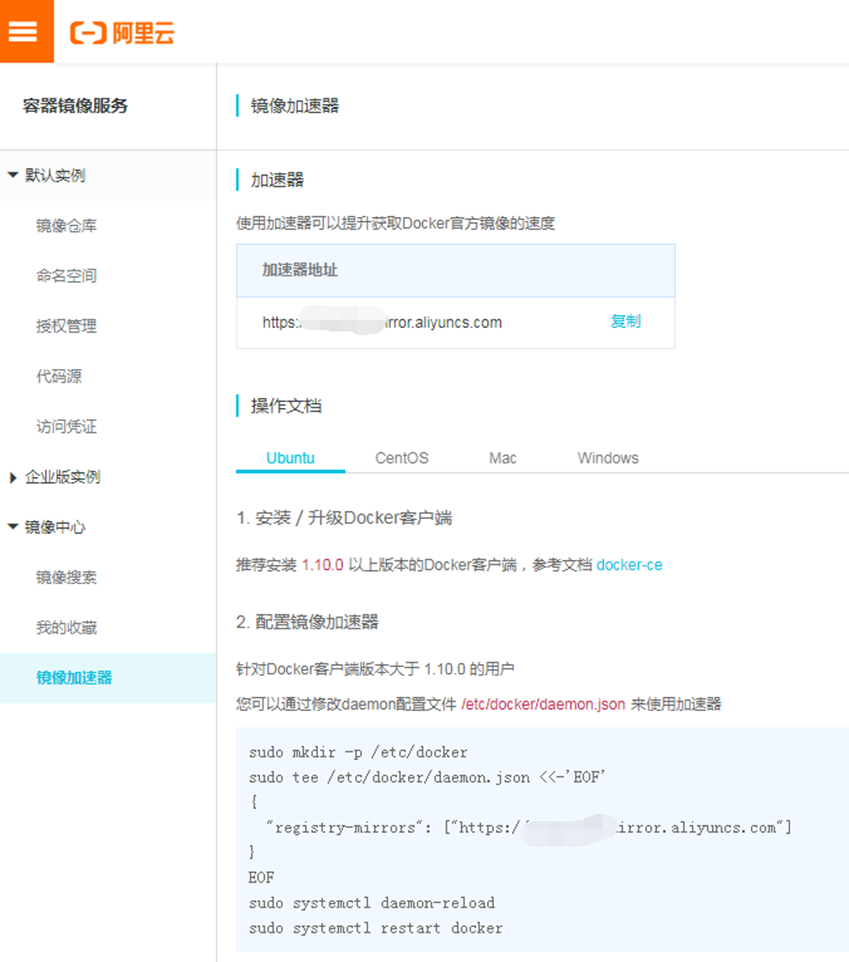Viewport: 849px width, 962px height.
Task: Switch to the Mac tab
Action: pyautogui.click(x=502, y=458)
